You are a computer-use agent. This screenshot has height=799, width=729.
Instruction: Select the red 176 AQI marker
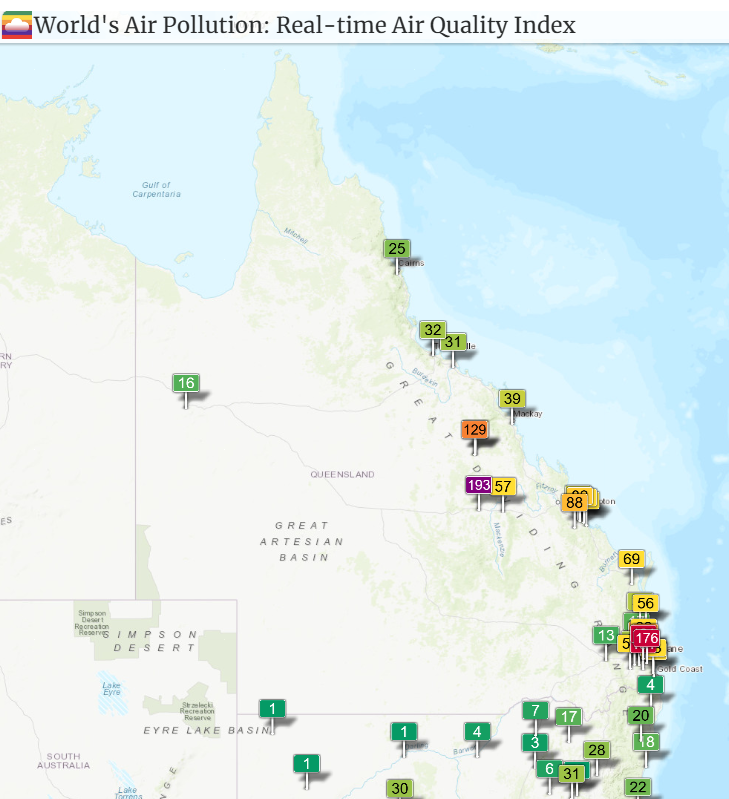click(x=646, y=638)
